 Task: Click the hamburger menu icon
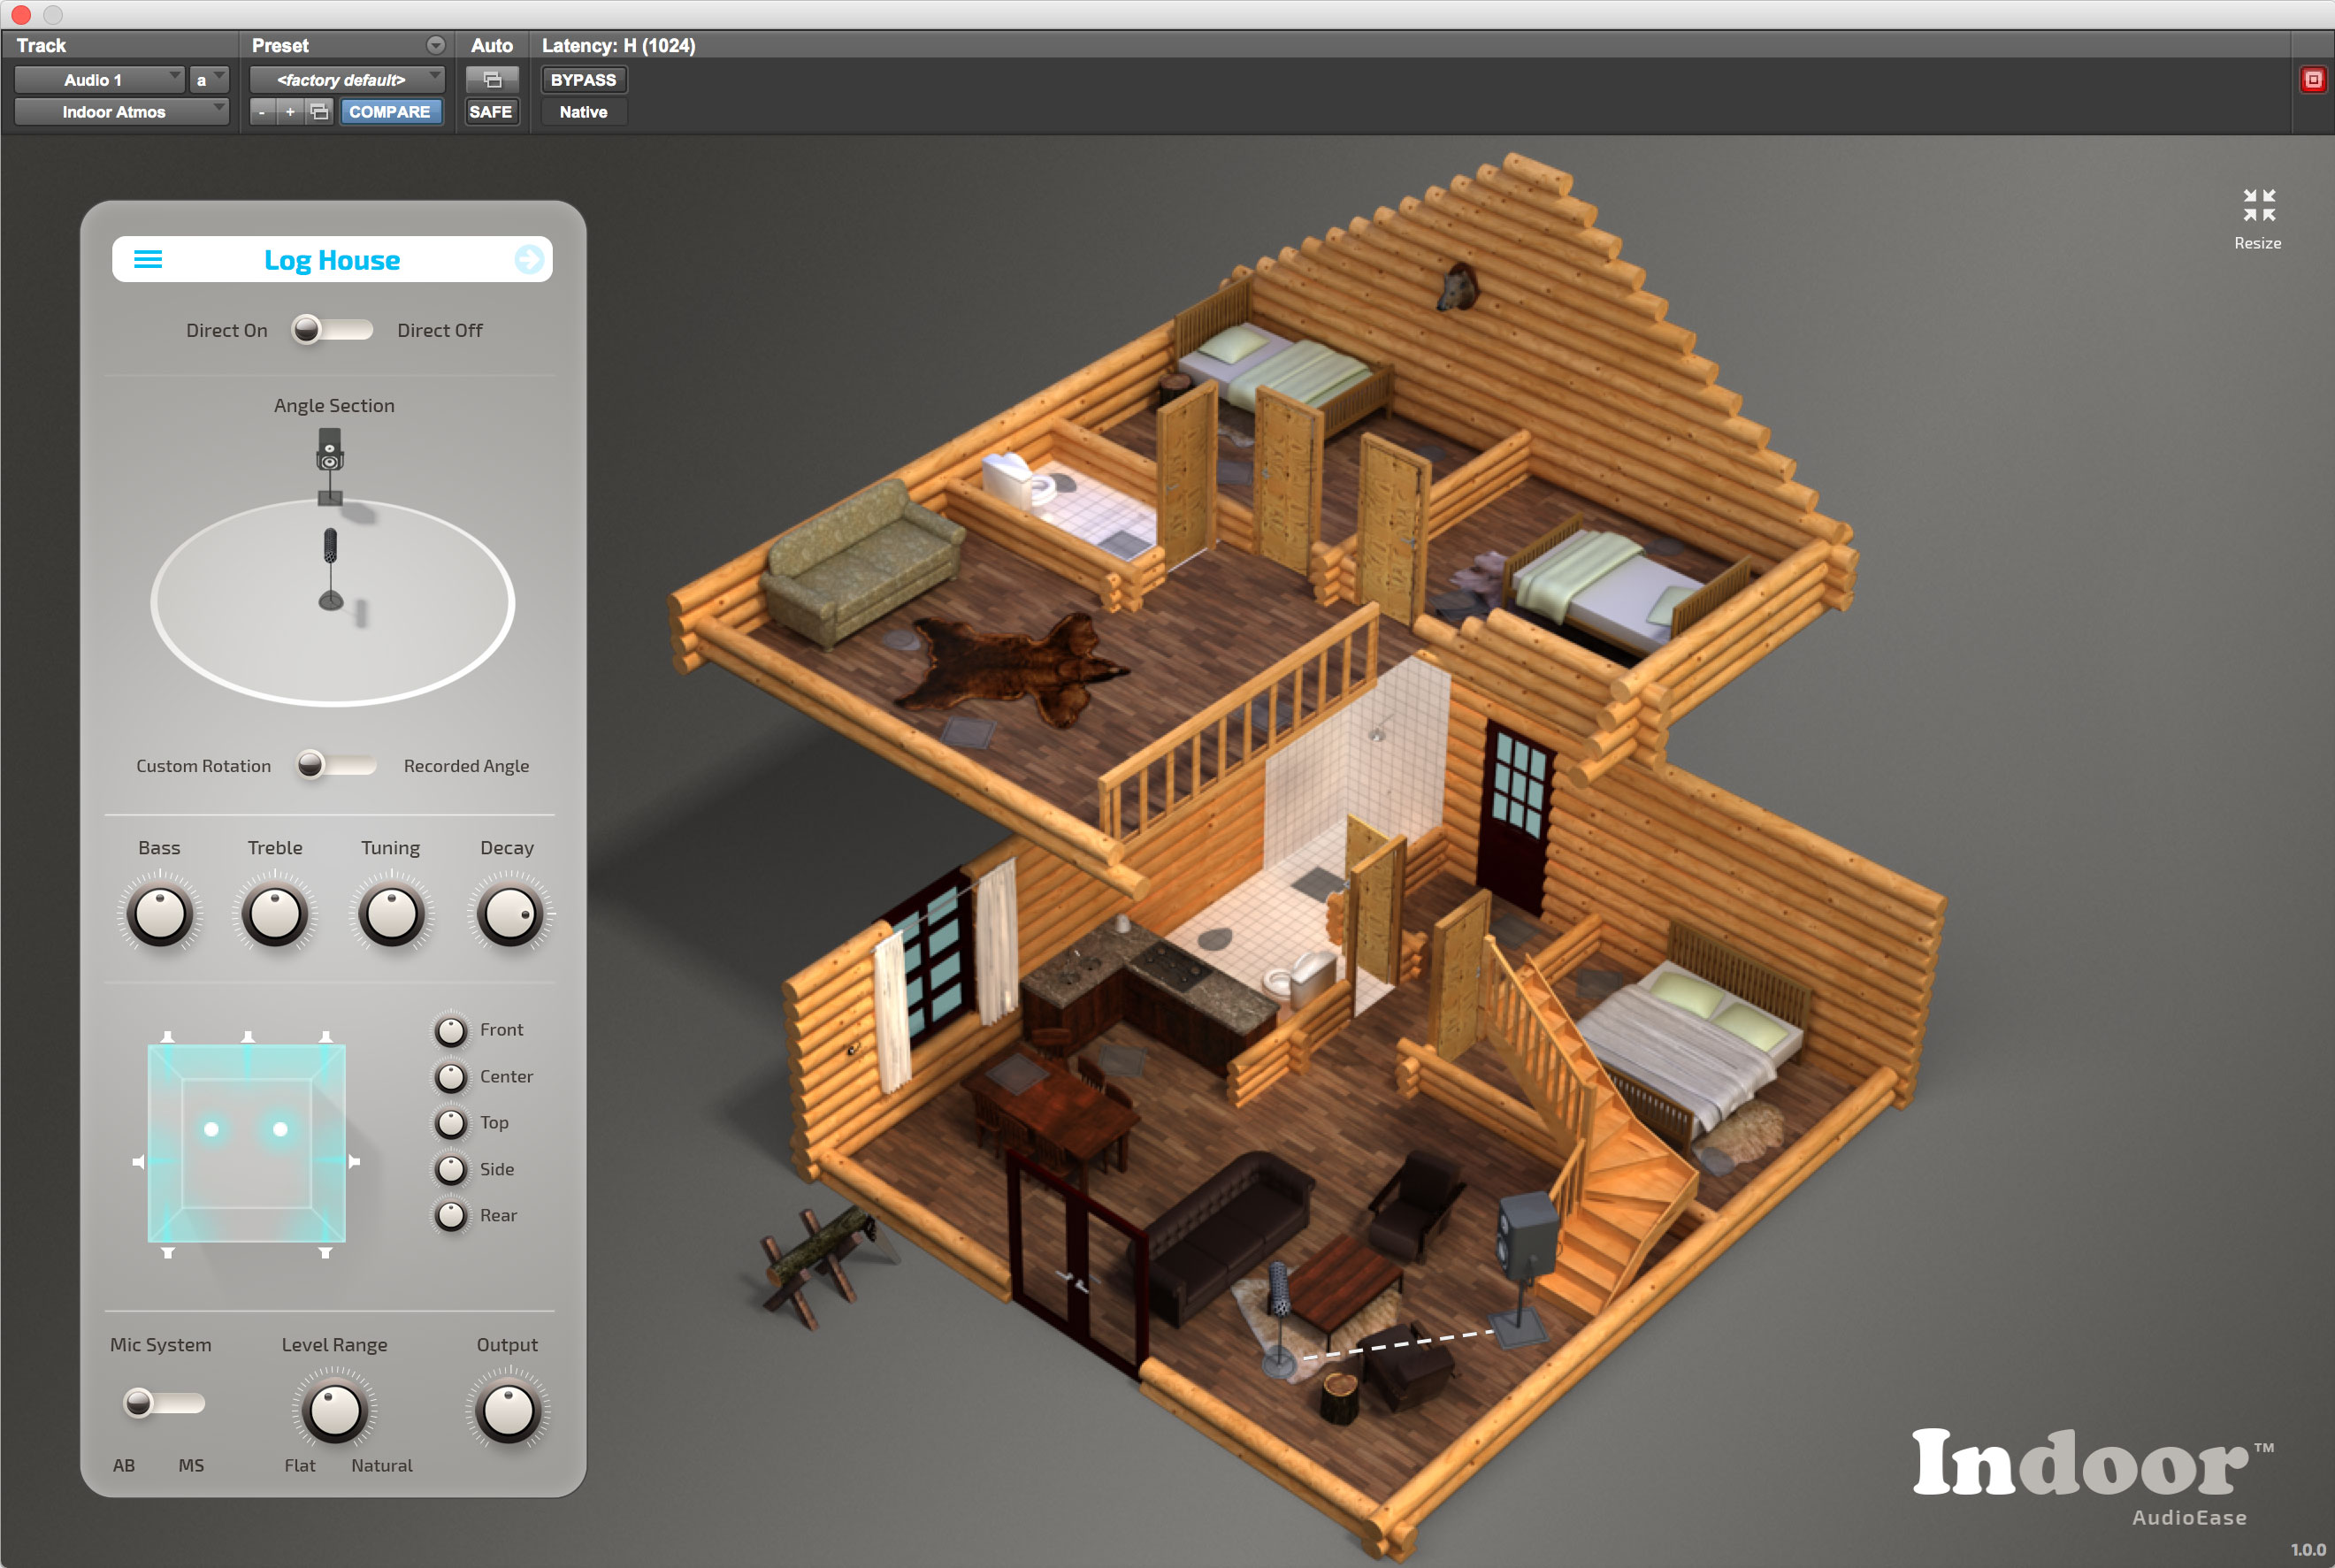pos(150,257)
